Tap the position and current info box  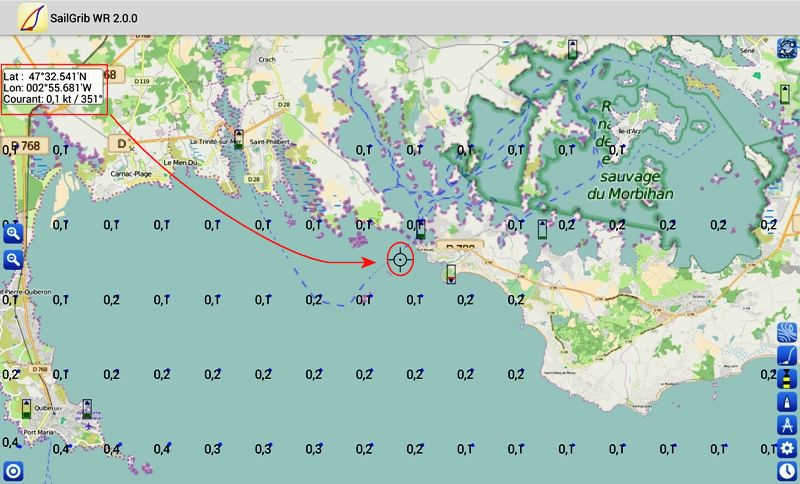coord(53,88)
